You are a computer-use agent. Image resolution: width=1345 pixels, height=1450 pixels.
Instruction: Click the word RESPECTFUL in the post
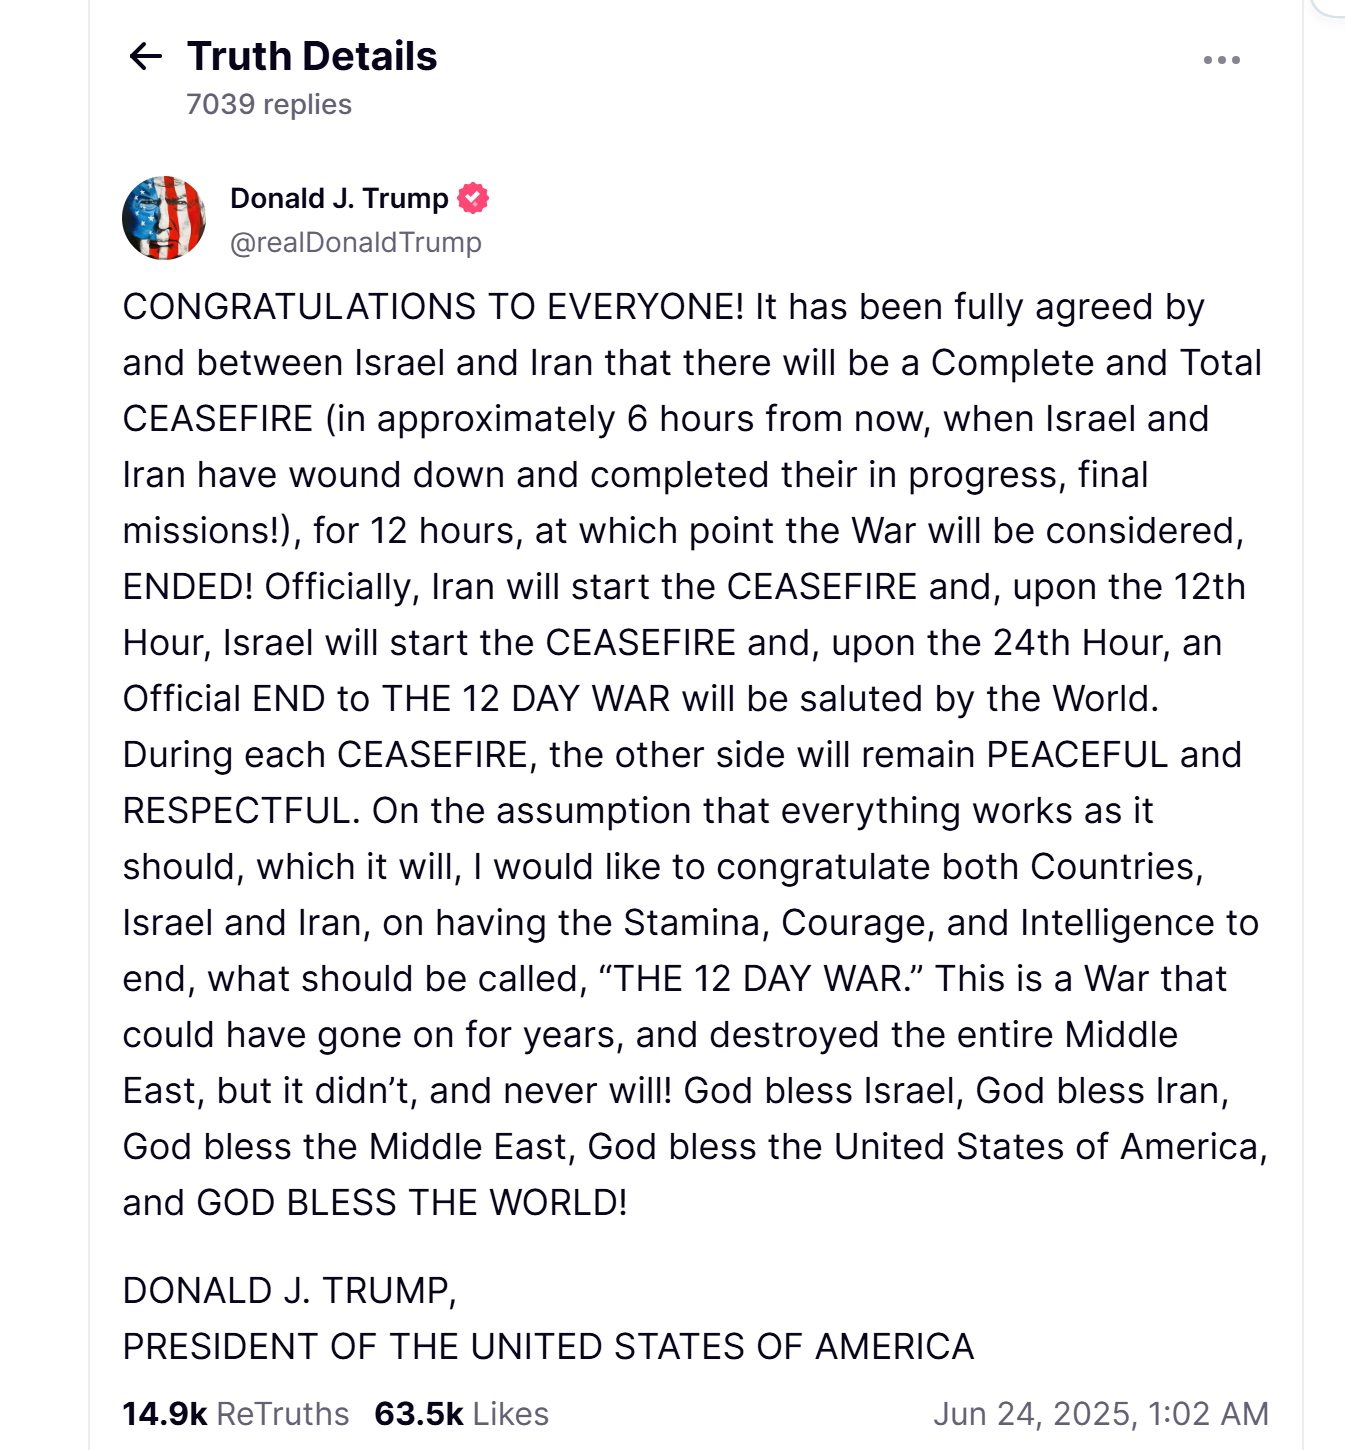click(240, 811)
